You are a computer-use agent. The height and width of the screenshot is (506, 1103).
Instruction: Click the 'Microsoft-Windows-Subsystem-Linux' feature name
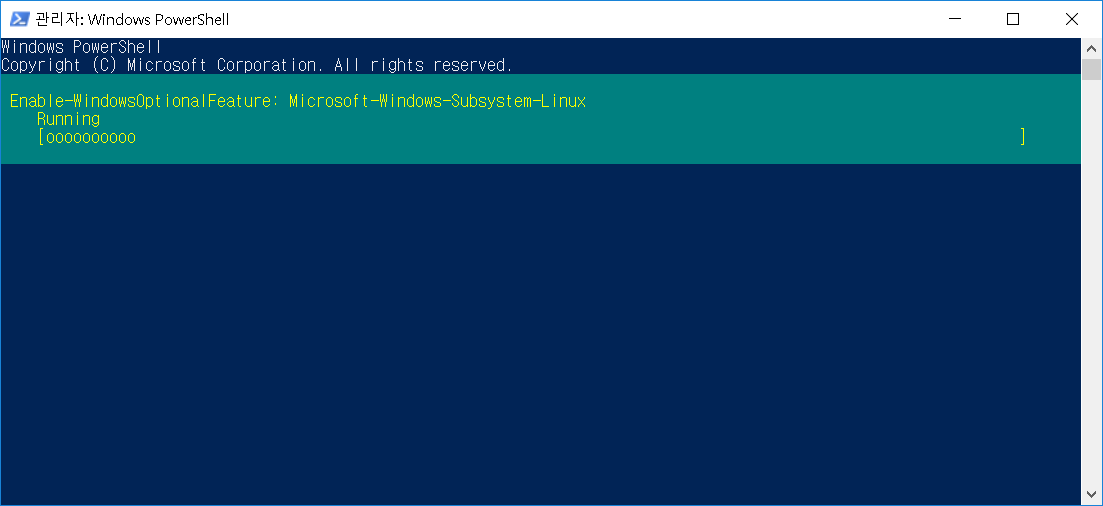coord(438,101)
